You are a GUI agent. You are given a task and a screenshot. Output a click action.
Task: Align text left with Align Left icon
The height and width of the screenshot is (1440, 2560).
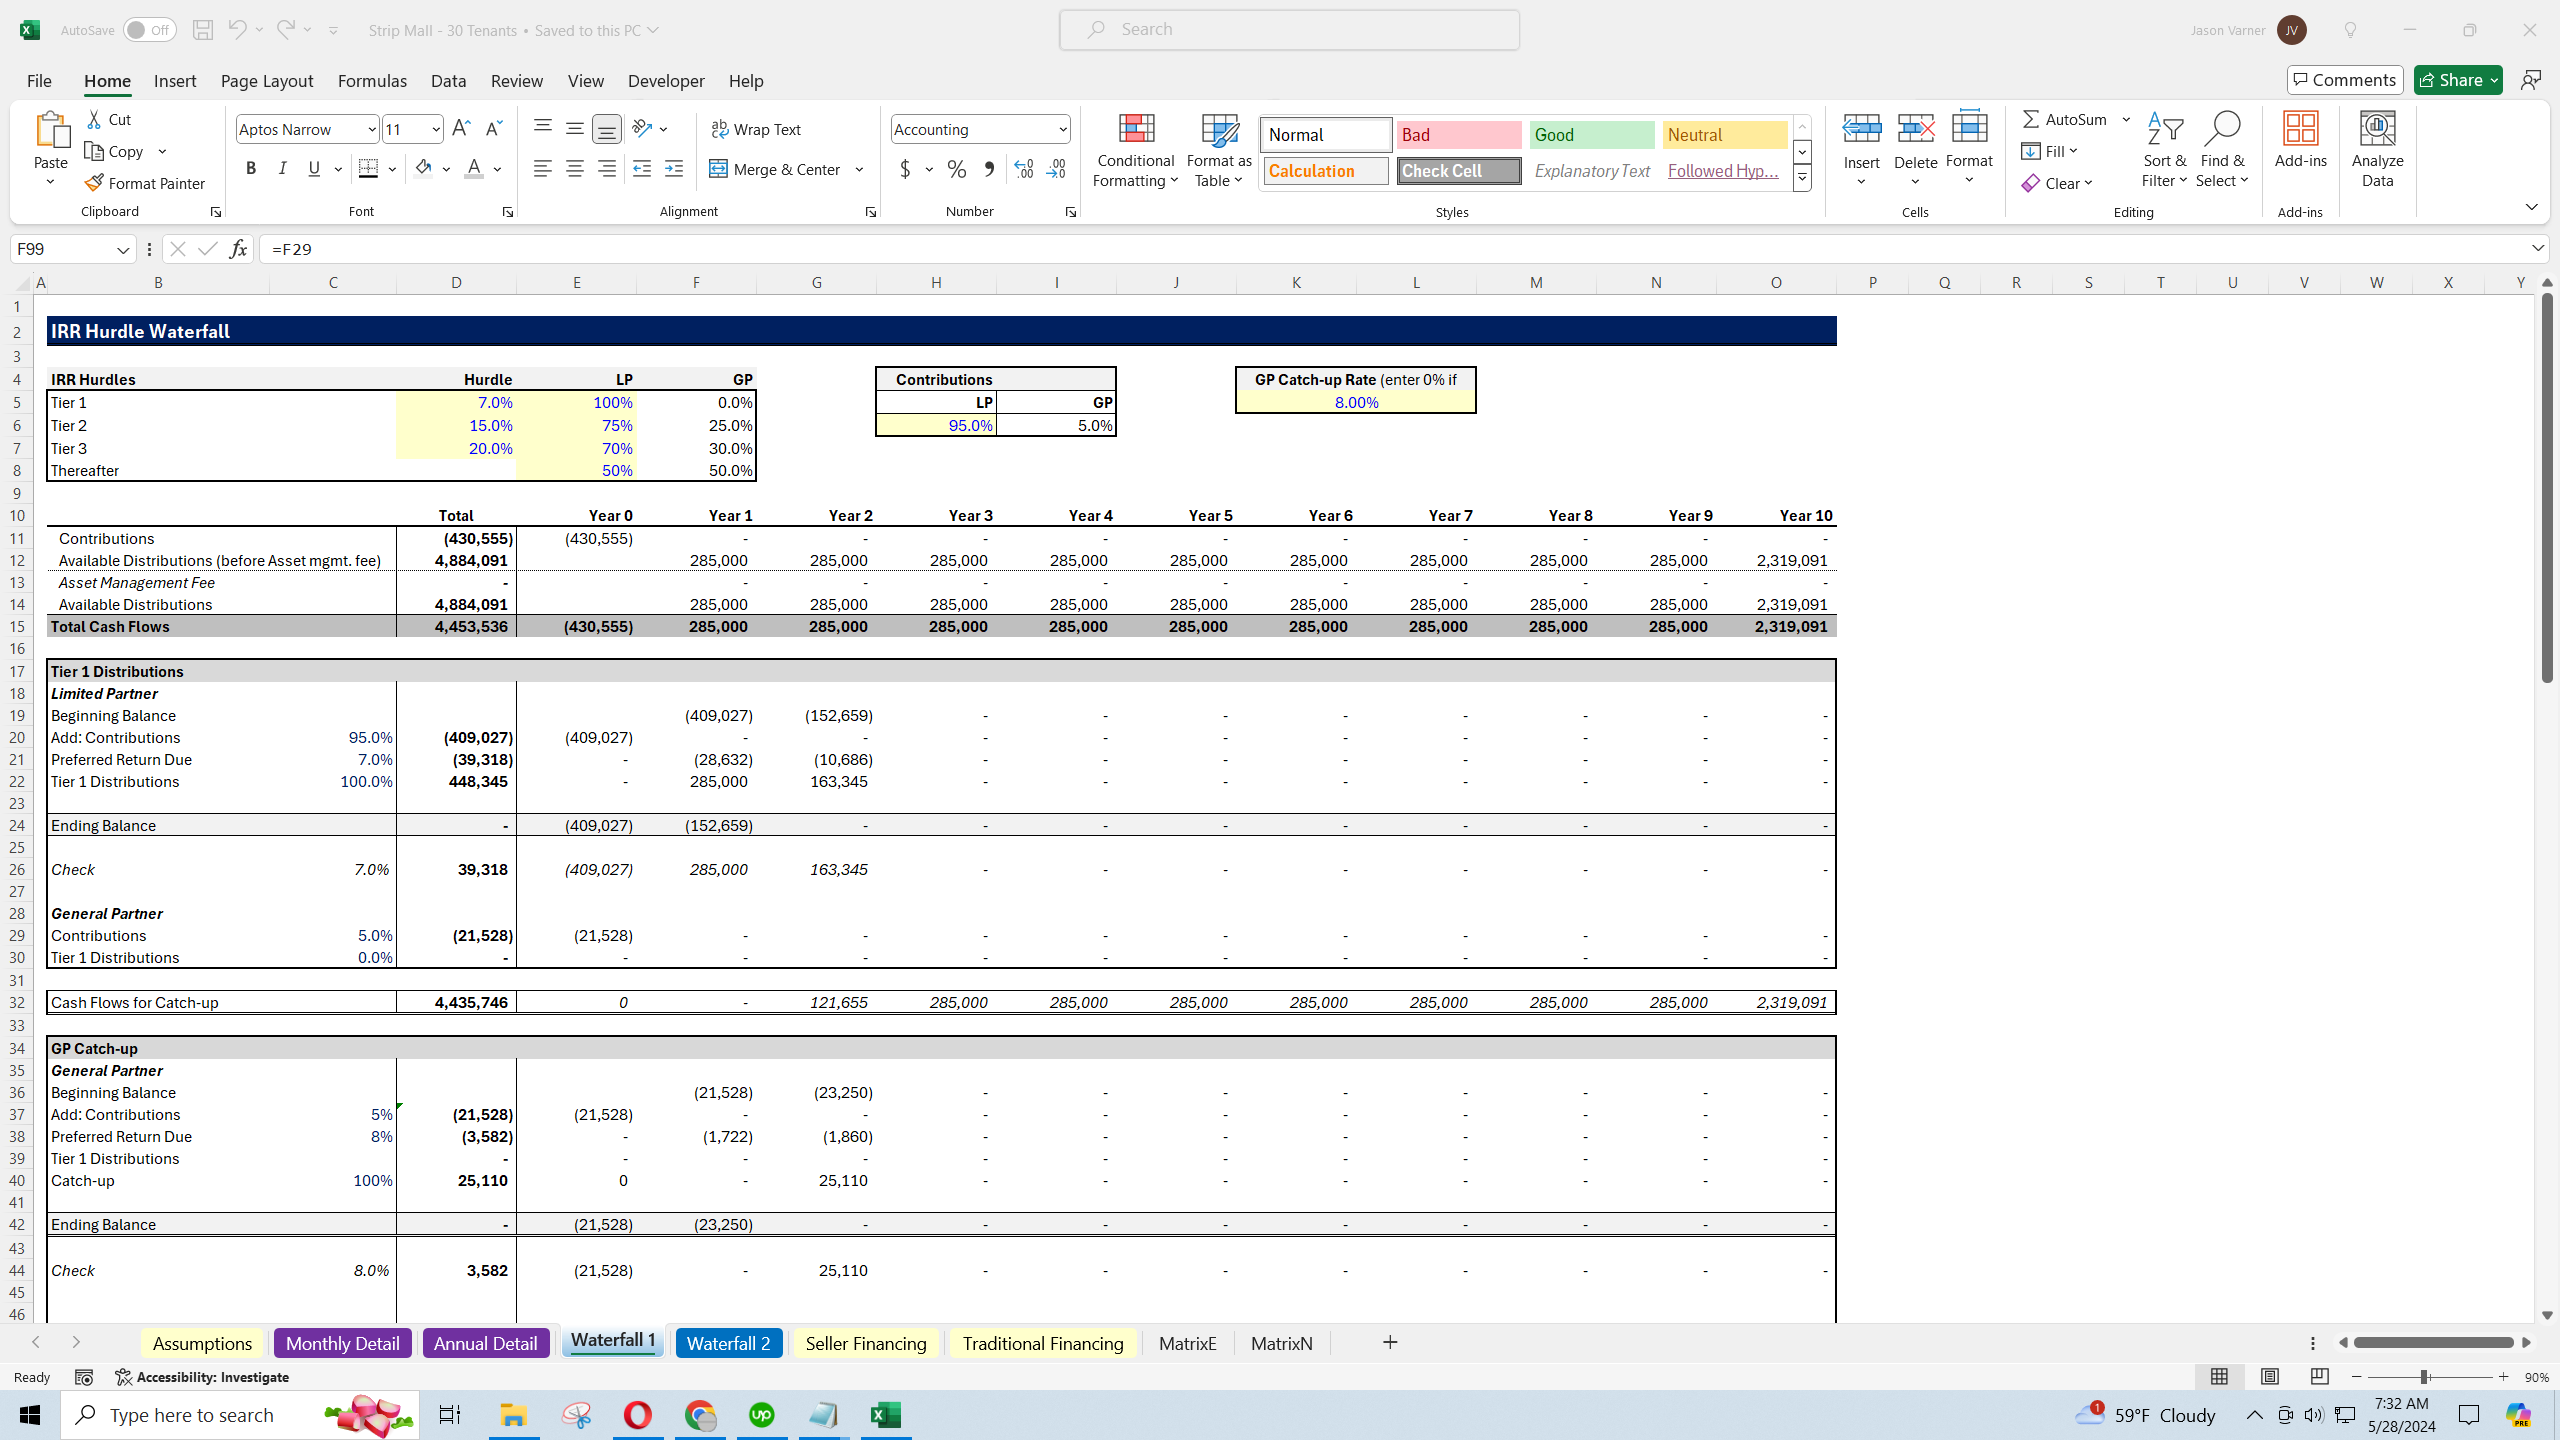point(542,169)
